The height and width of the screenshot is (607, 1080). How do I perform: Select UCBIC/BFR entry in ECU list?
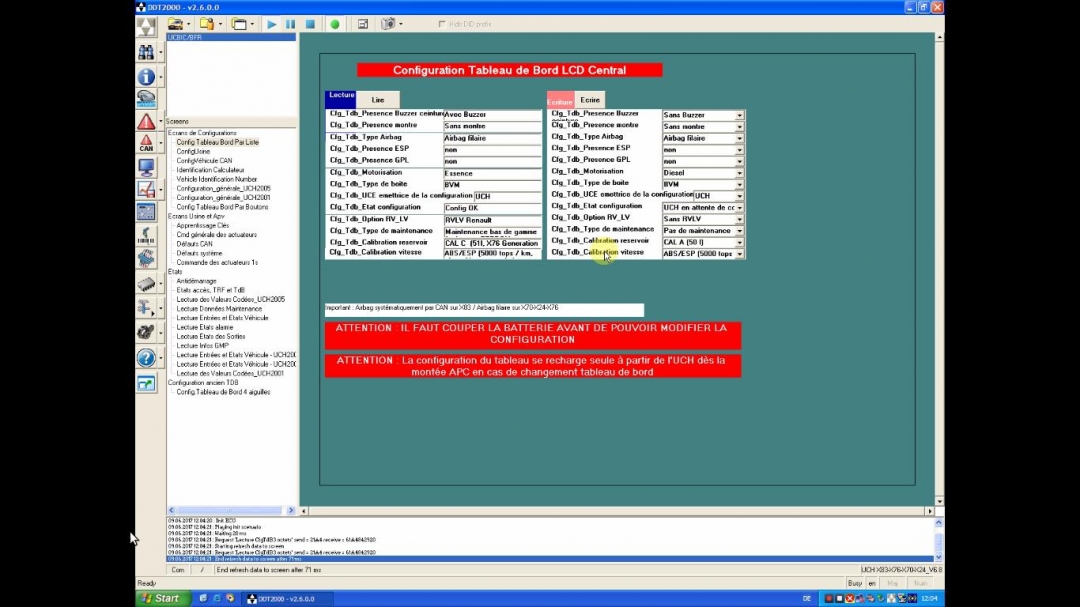(x=231, y=37)
